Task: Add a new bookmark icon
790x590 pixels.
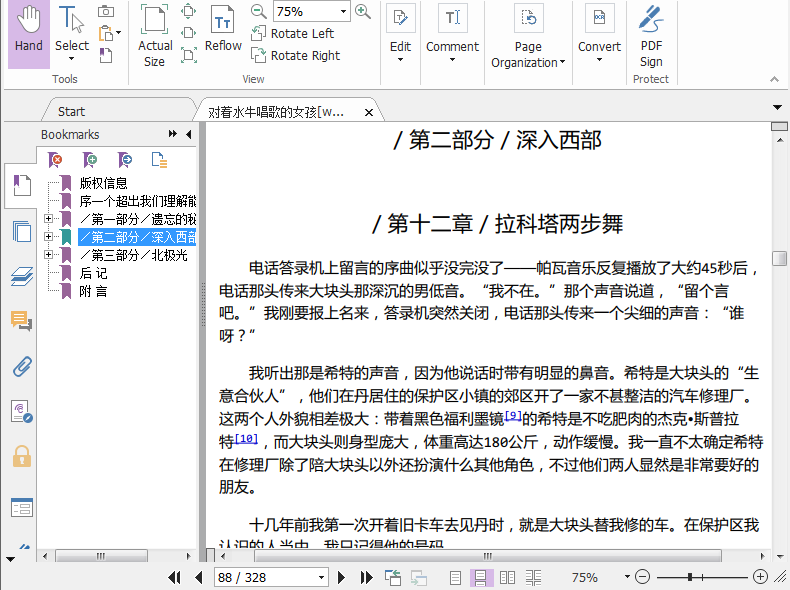Action: (x=91, y=160)
